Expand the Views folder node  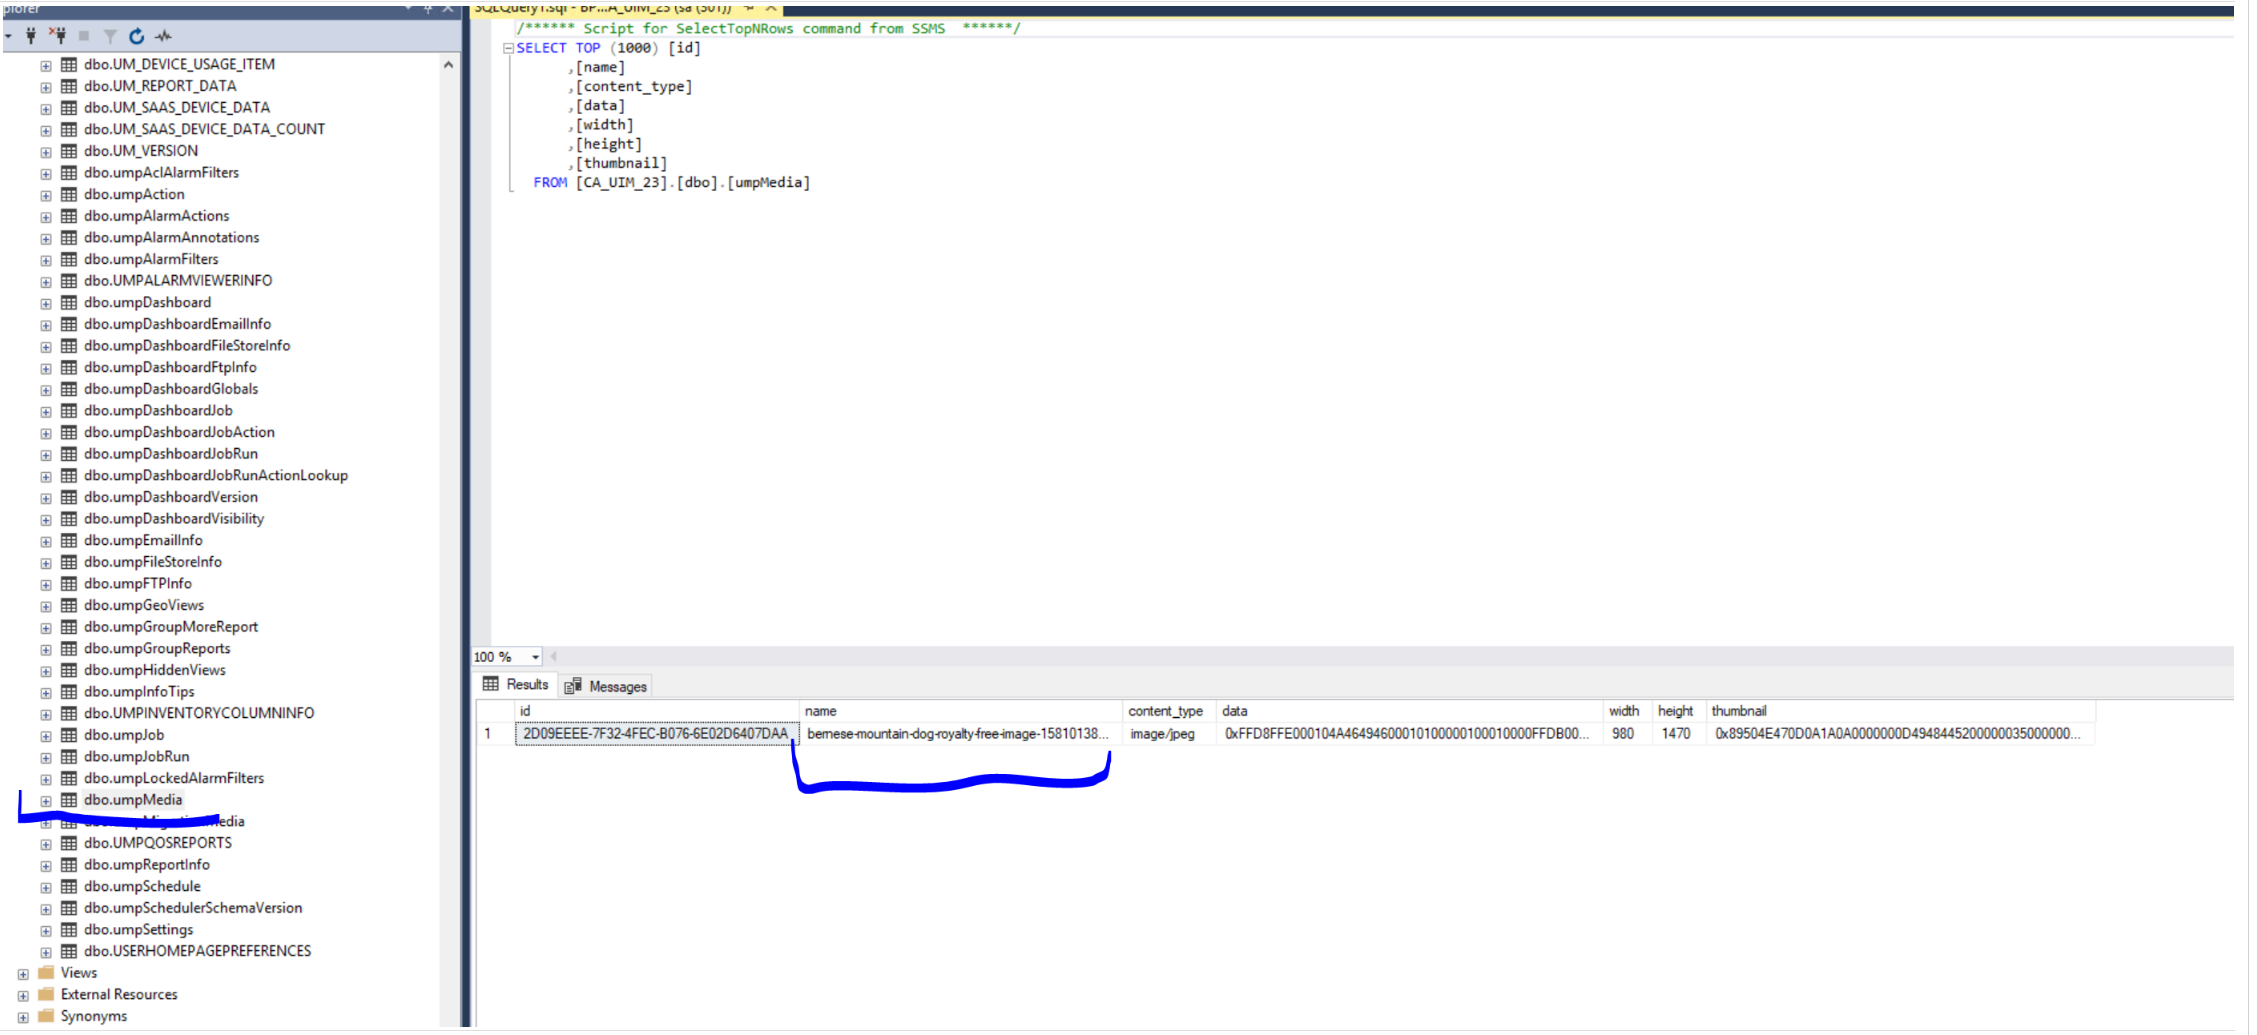pyautogui.click(x=23, y=974)
